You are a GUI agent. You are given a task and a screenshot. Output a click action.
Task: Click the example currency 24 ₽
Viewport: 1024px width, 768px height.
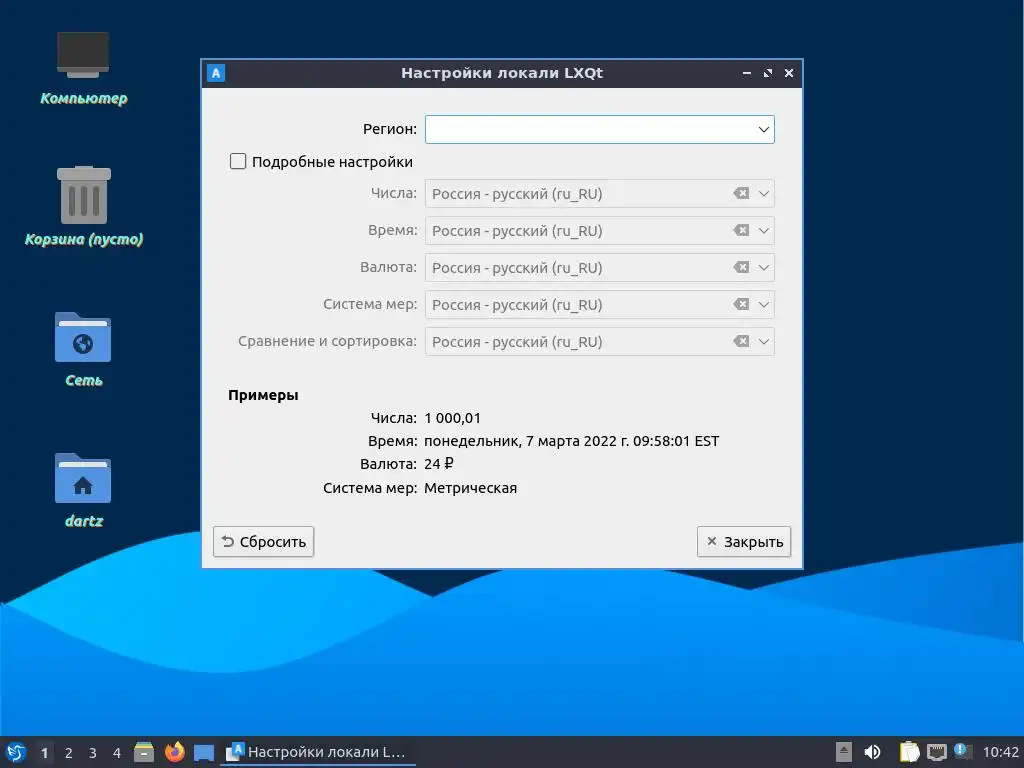(439, 464)
